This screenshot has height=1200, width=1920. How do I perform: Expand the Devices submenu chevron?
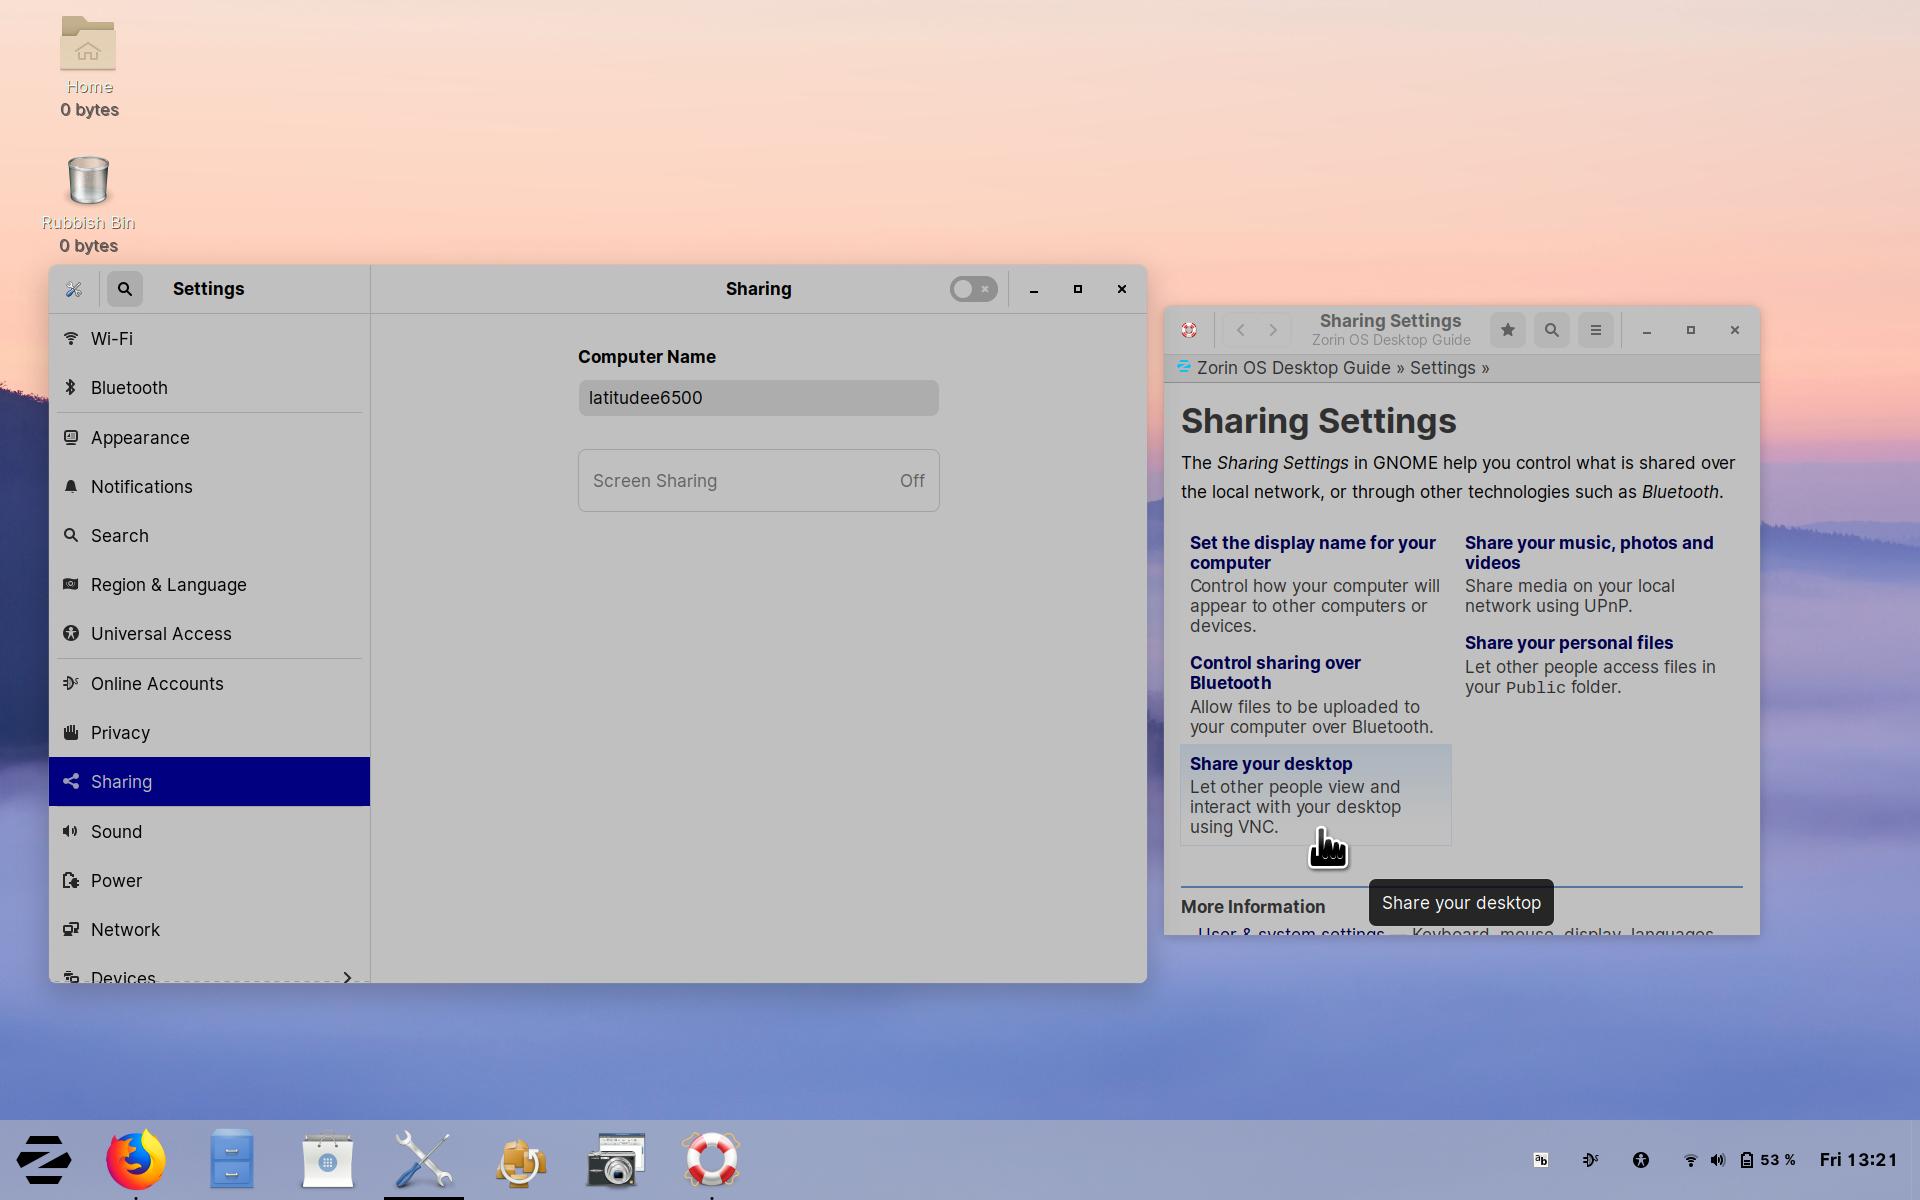pos(347,976)
